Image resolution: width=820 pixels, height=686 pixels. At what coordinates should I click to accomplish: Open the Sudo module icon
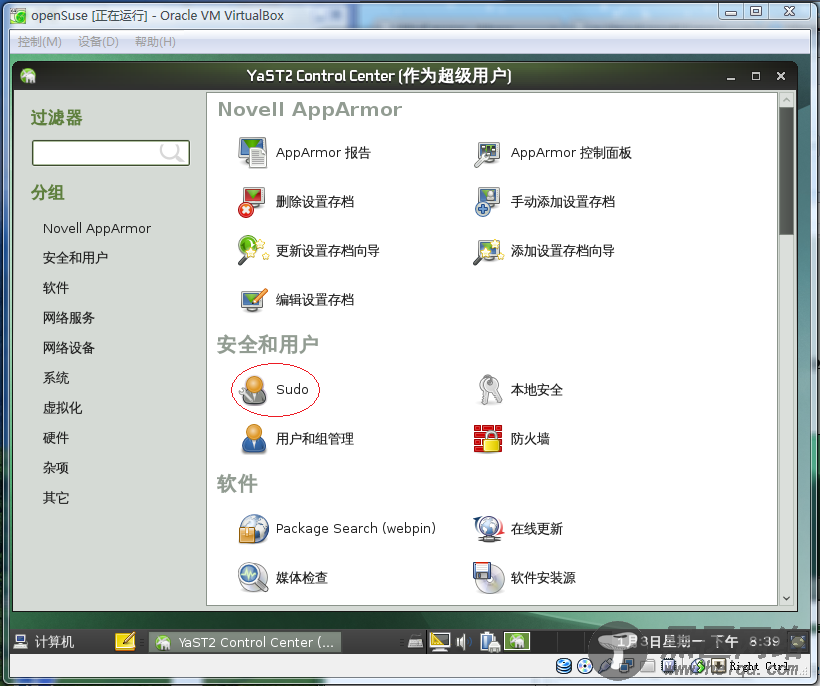[254, 390]
